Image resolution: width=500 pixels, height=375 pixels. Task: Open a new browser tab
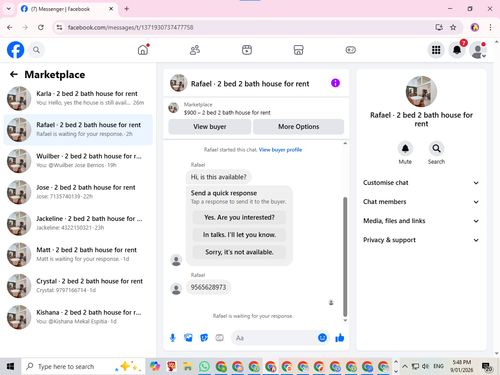127,9
